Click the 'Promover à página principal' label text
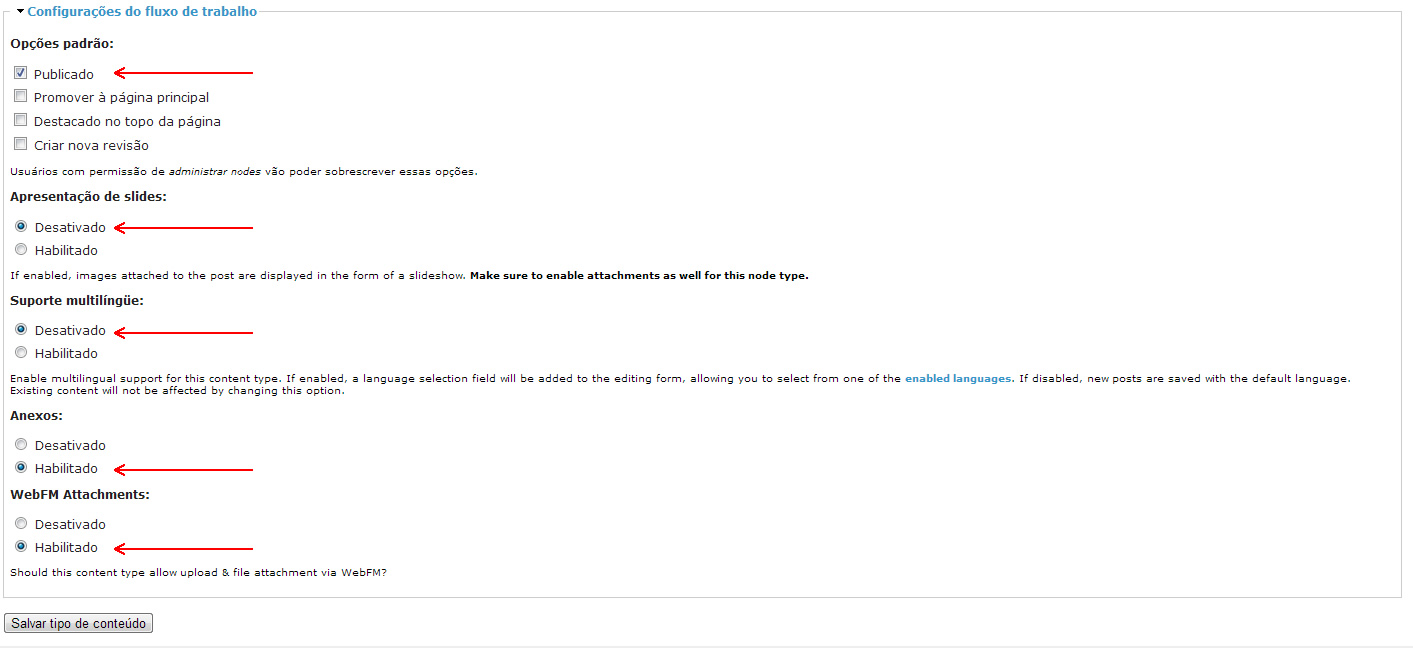This screenshot has width=1413, height=648. click(121, 98)
